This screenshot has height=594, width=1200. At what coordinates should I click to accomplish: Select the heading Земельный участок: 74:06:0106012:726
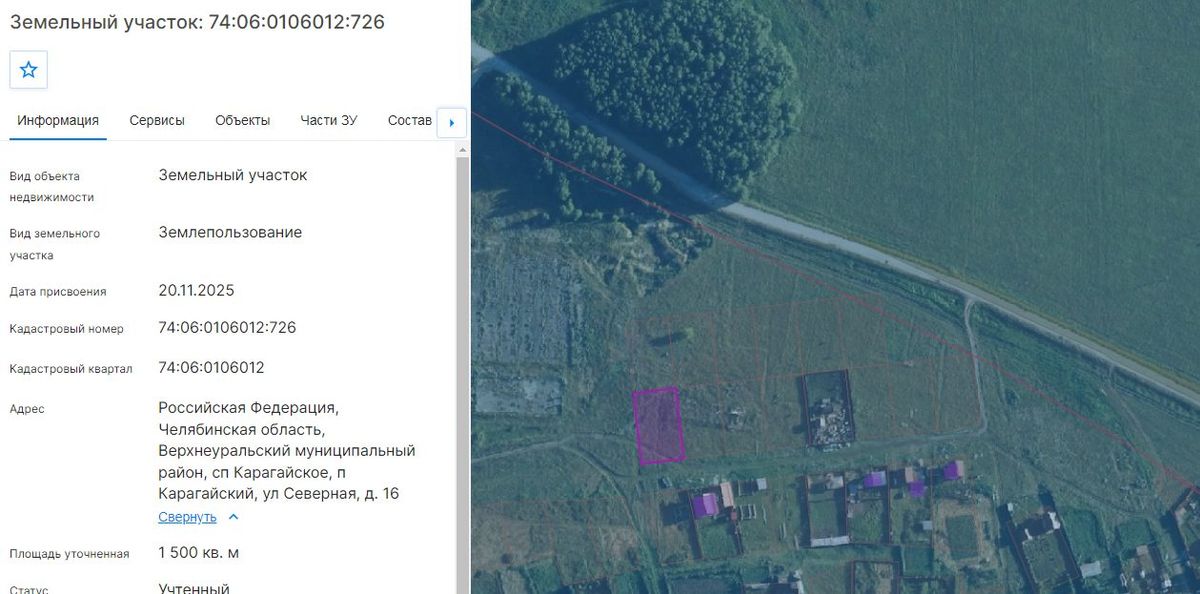[197, 22]
